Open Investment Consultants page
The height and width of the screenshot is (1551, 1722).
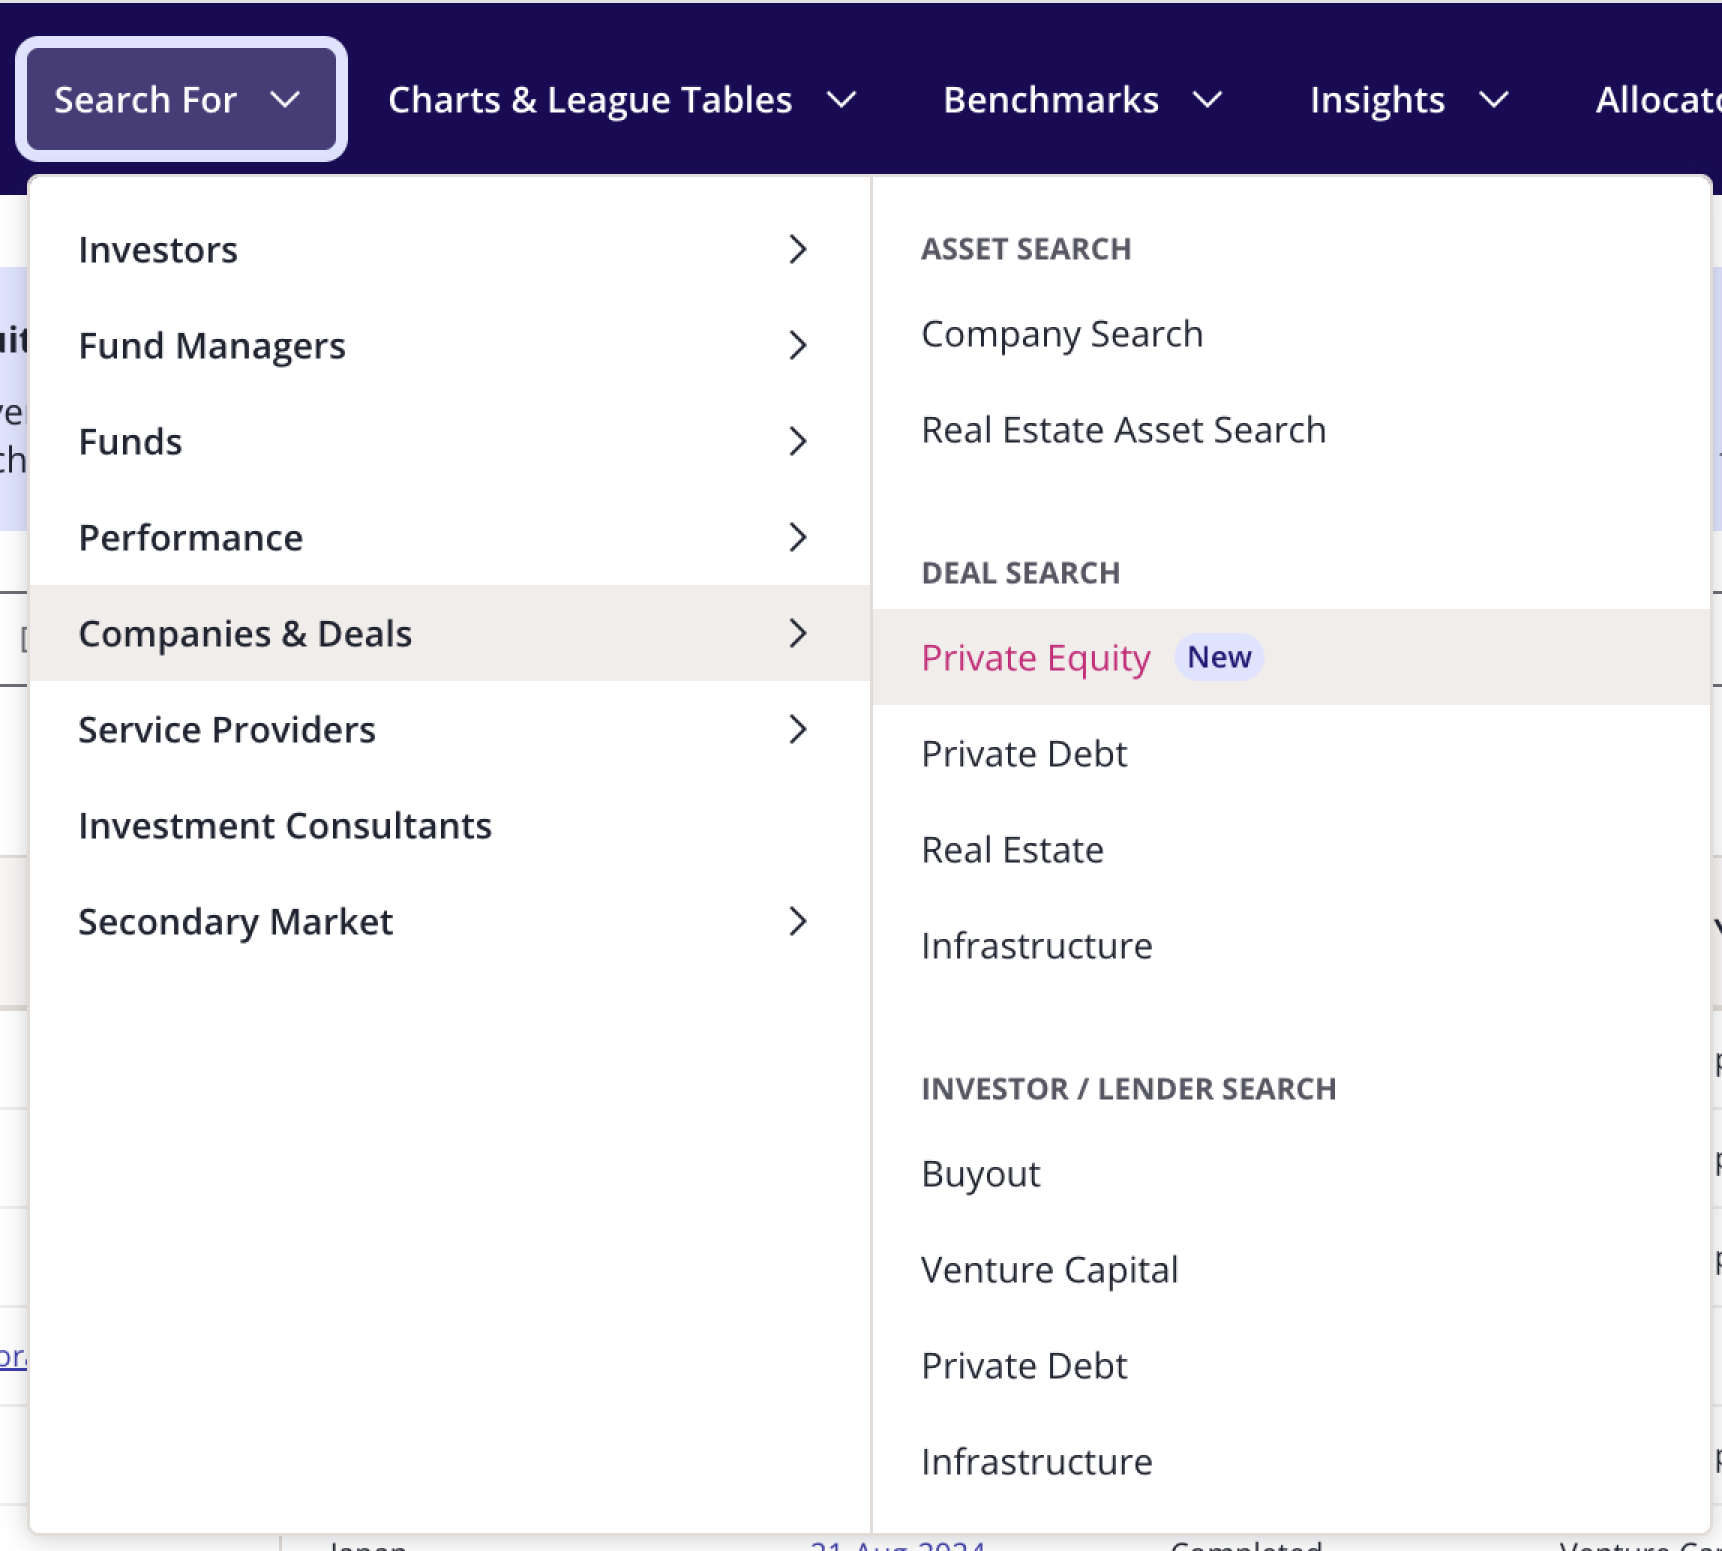(285, 826)
